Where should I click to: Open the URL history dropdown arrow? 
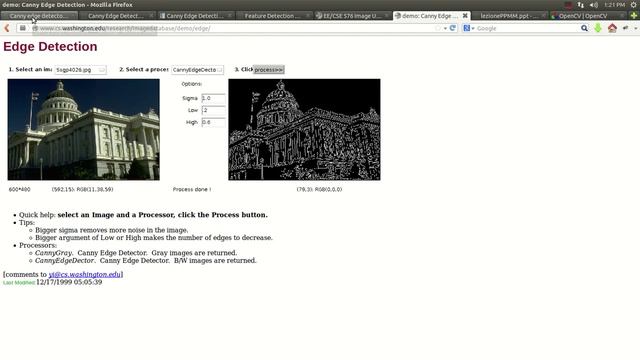coord(445,29)
